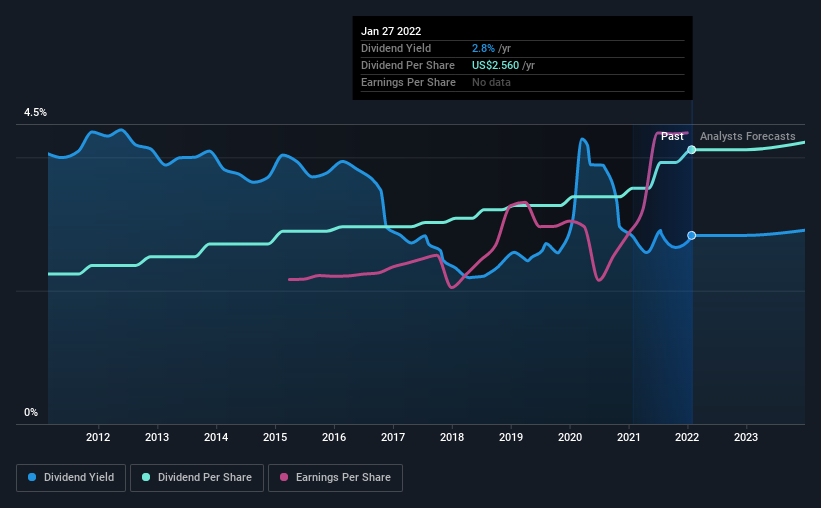This screenshot has height=508, width=821.
Task: Click the 2018 x-axis label
Action: [x=452, y=437]
